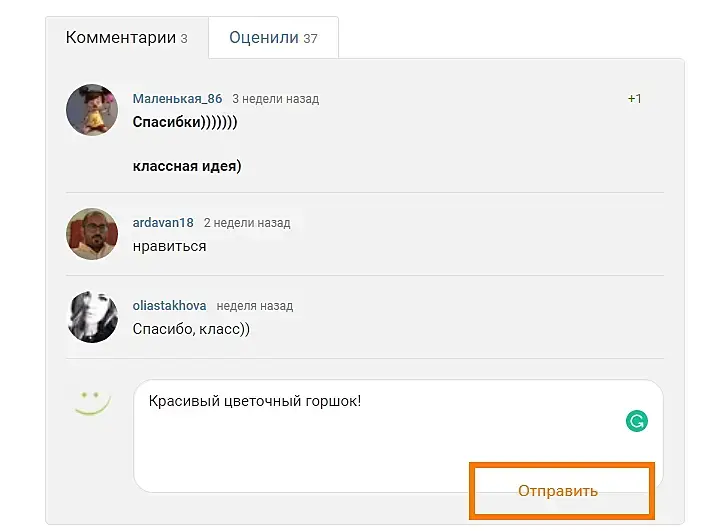Click the smiley face avatar icon
This screenshot has height=531, width=701.
[92, 402]
